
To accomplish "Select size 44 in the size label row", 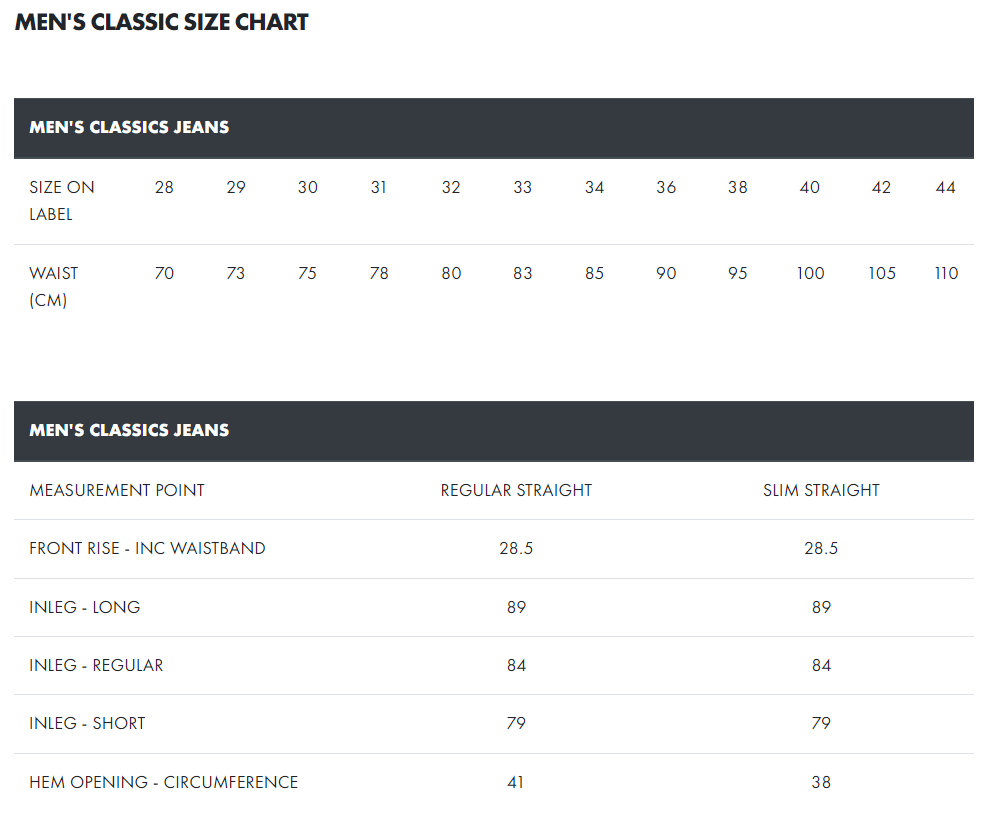I will pos(945,187).
